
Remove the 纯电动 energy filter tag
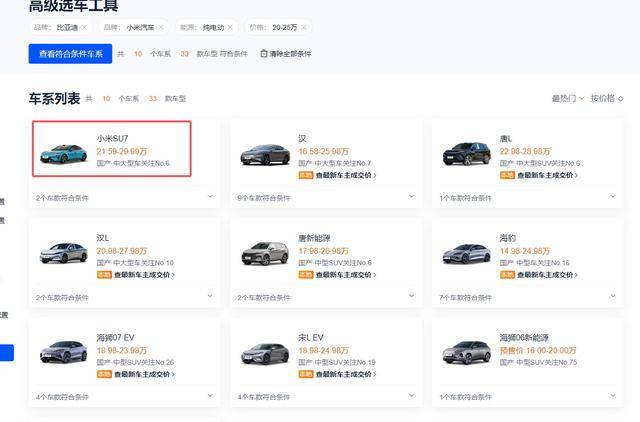tap(230, 27)
